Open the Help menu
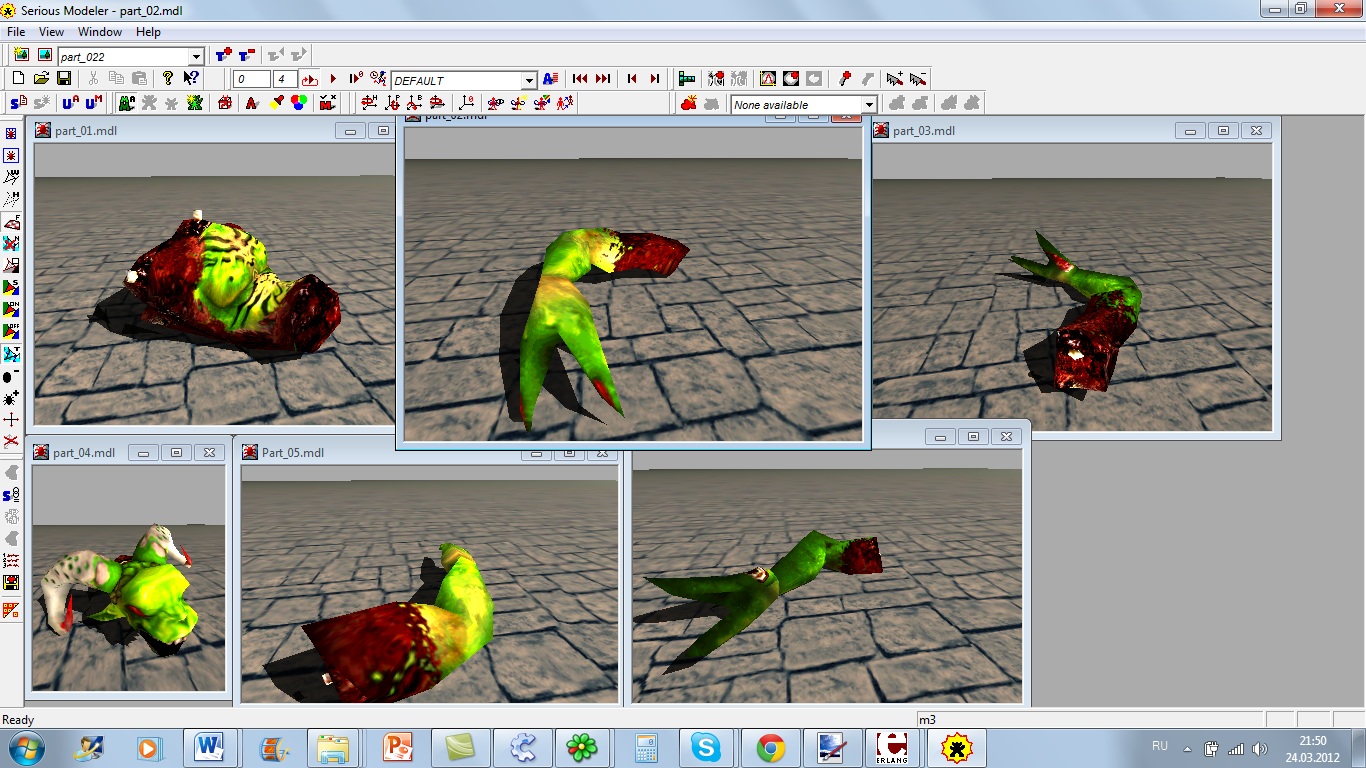Screen dimensions: 1366x768 tap(148, 32)
